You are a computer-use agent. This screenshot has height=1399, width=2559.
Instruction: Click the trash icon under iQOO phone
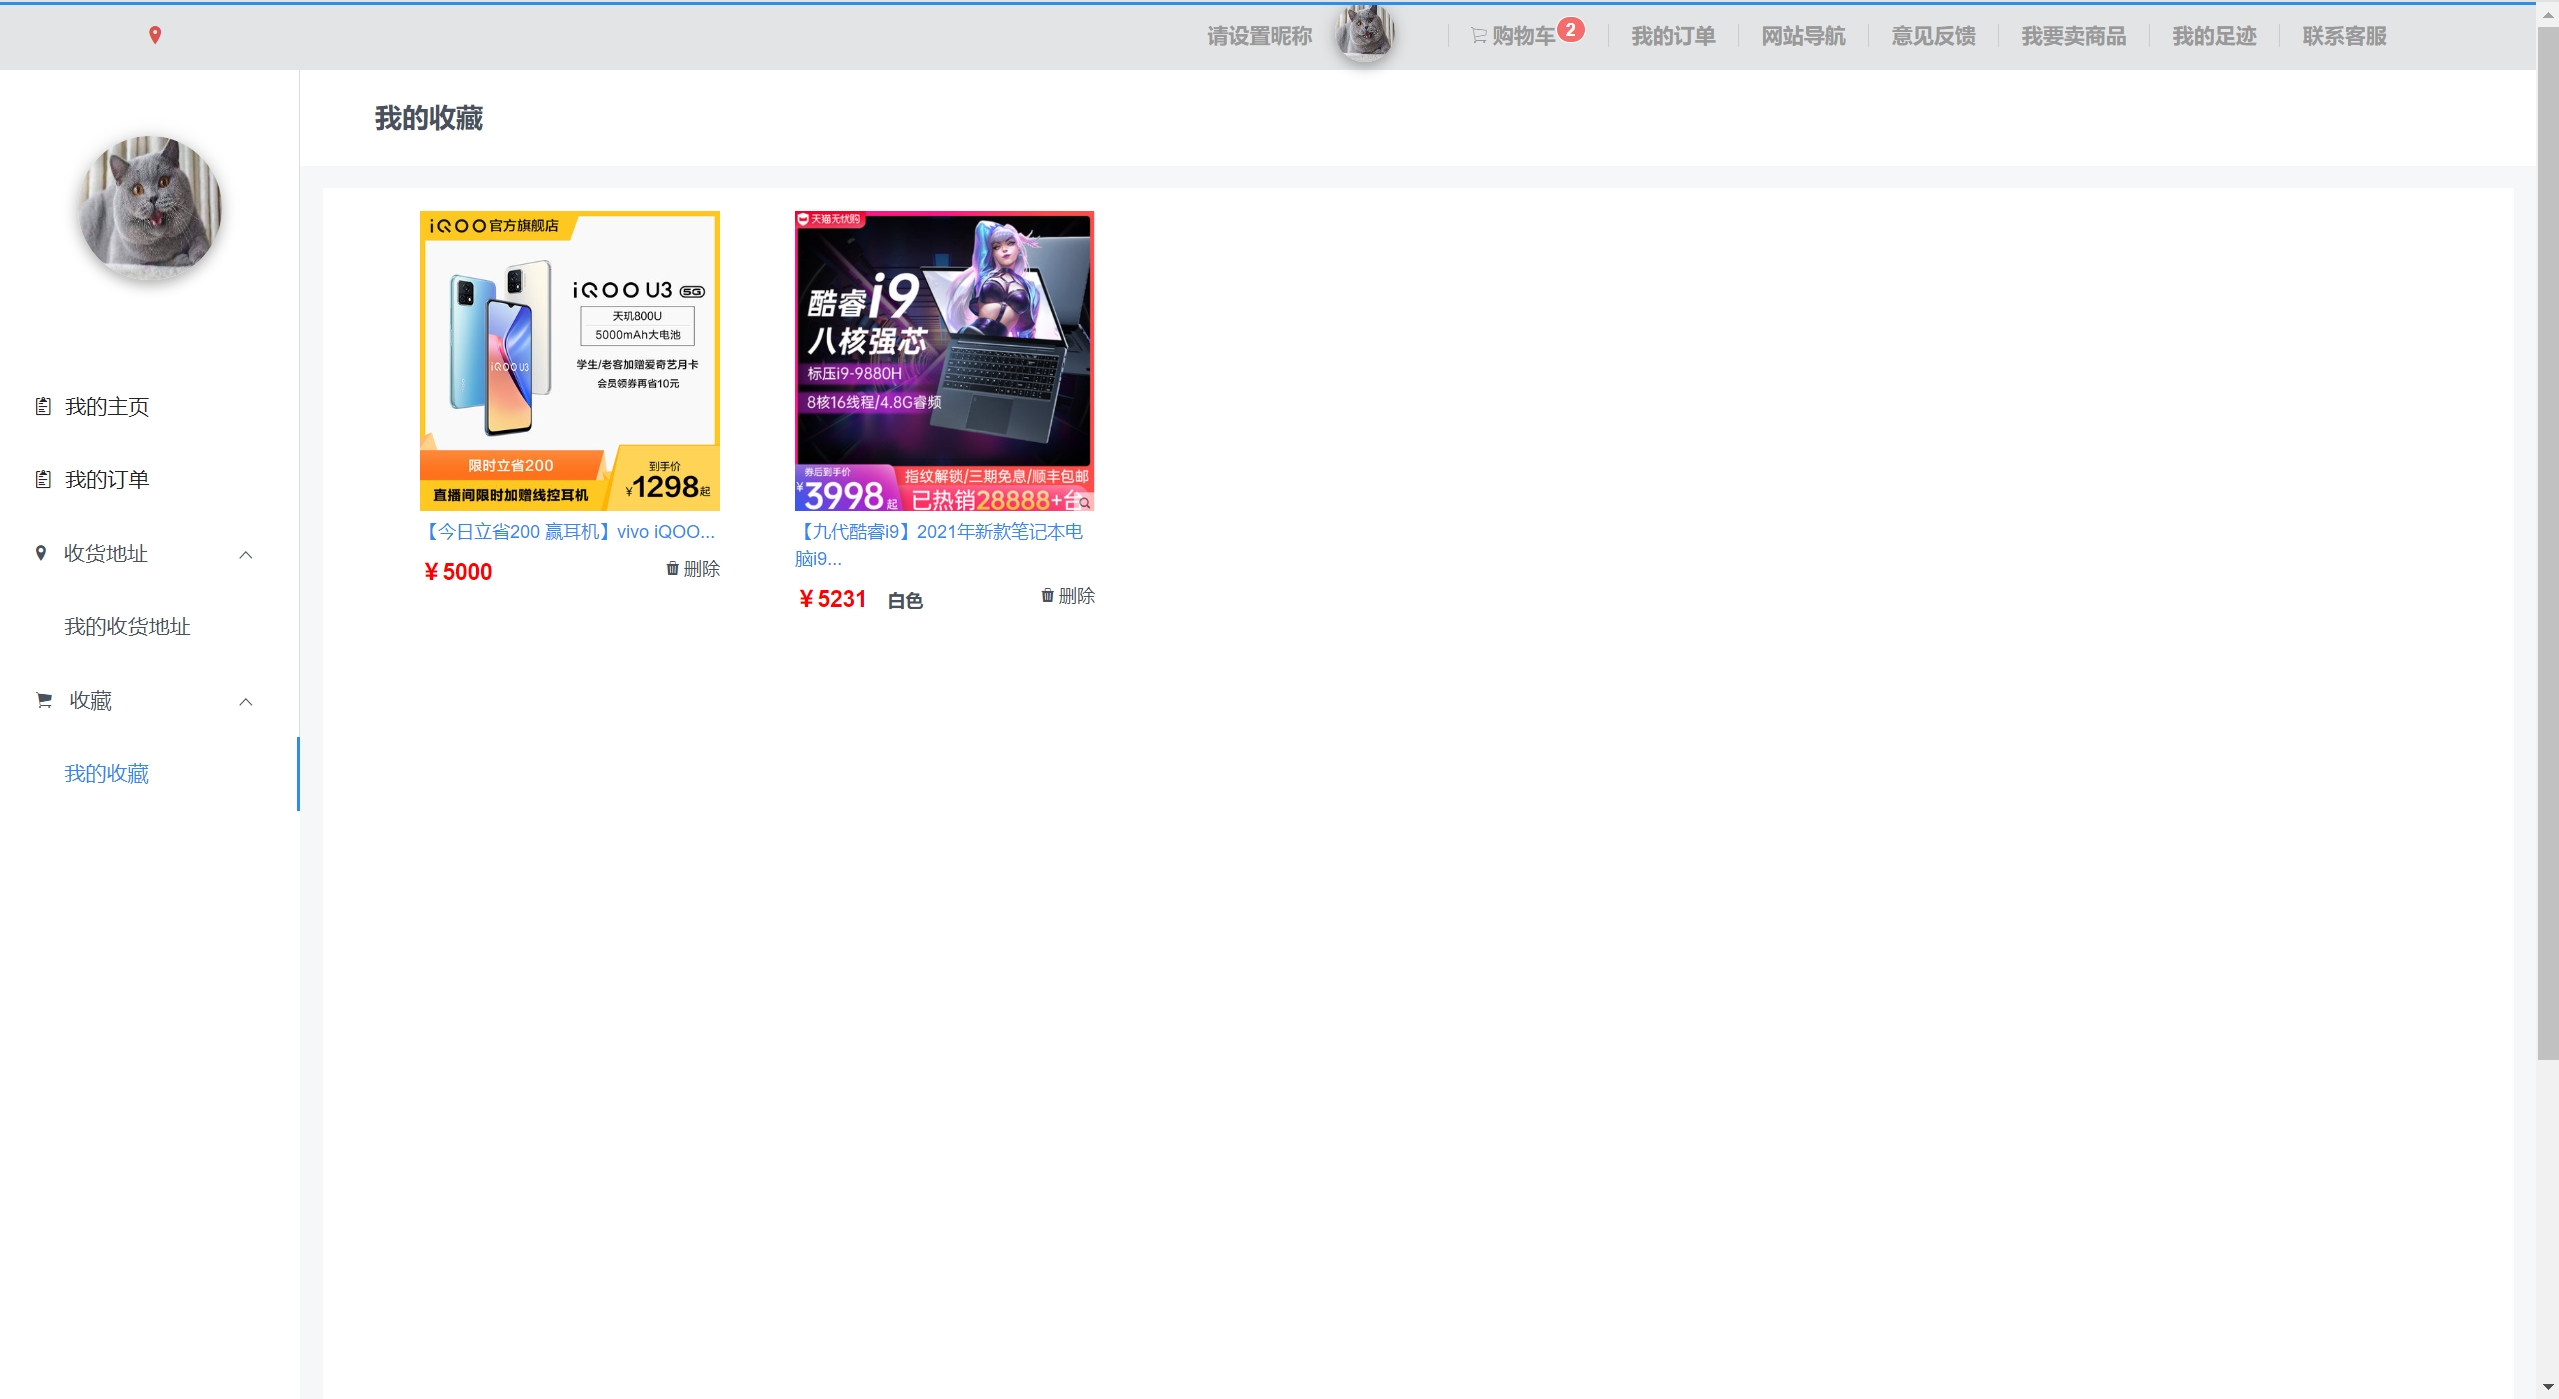coord(672,568)
